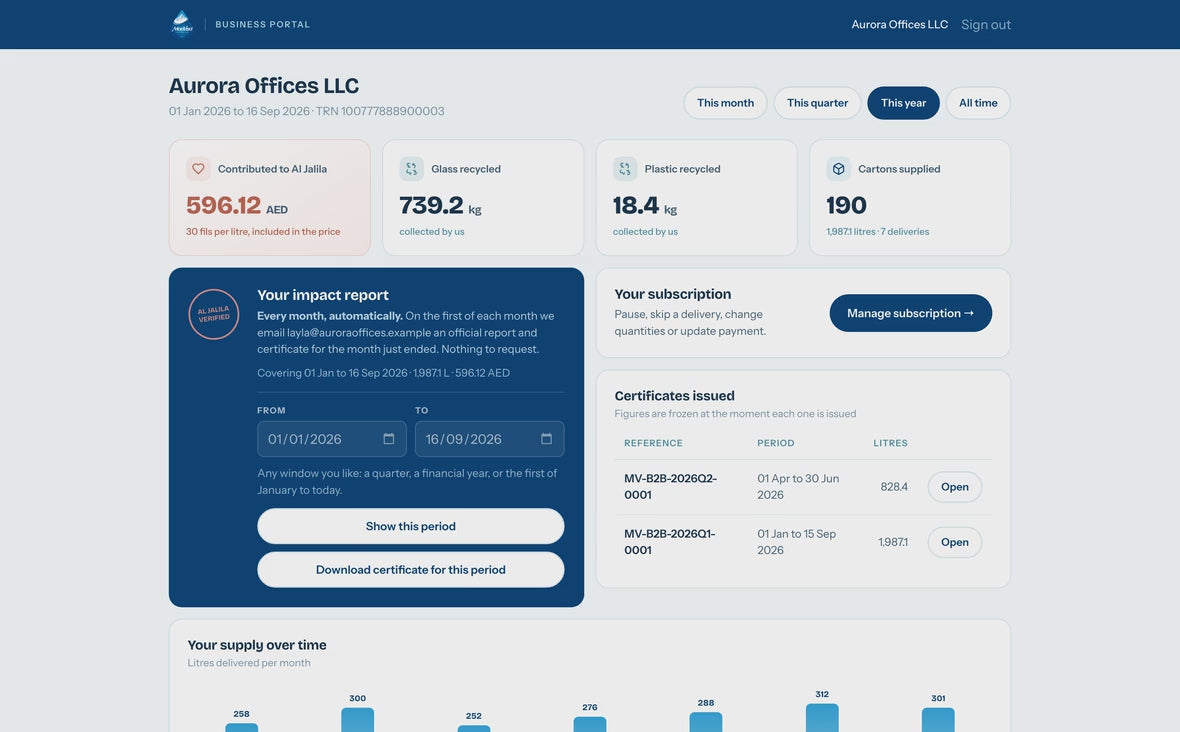The image size is (1180, 732).
Task: Click the 01 Jan to 15 Sep 2026 period
Action: (796, 542)
